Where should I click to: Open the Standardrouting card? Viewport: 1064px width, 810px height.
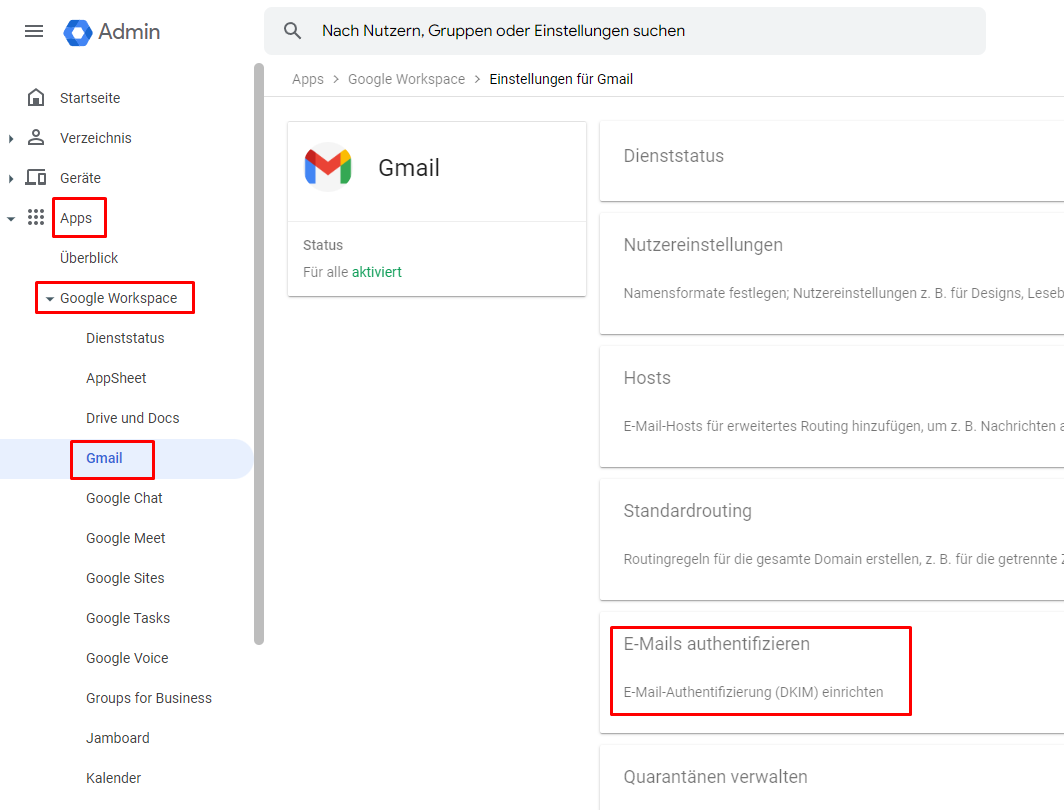point(832,540)
